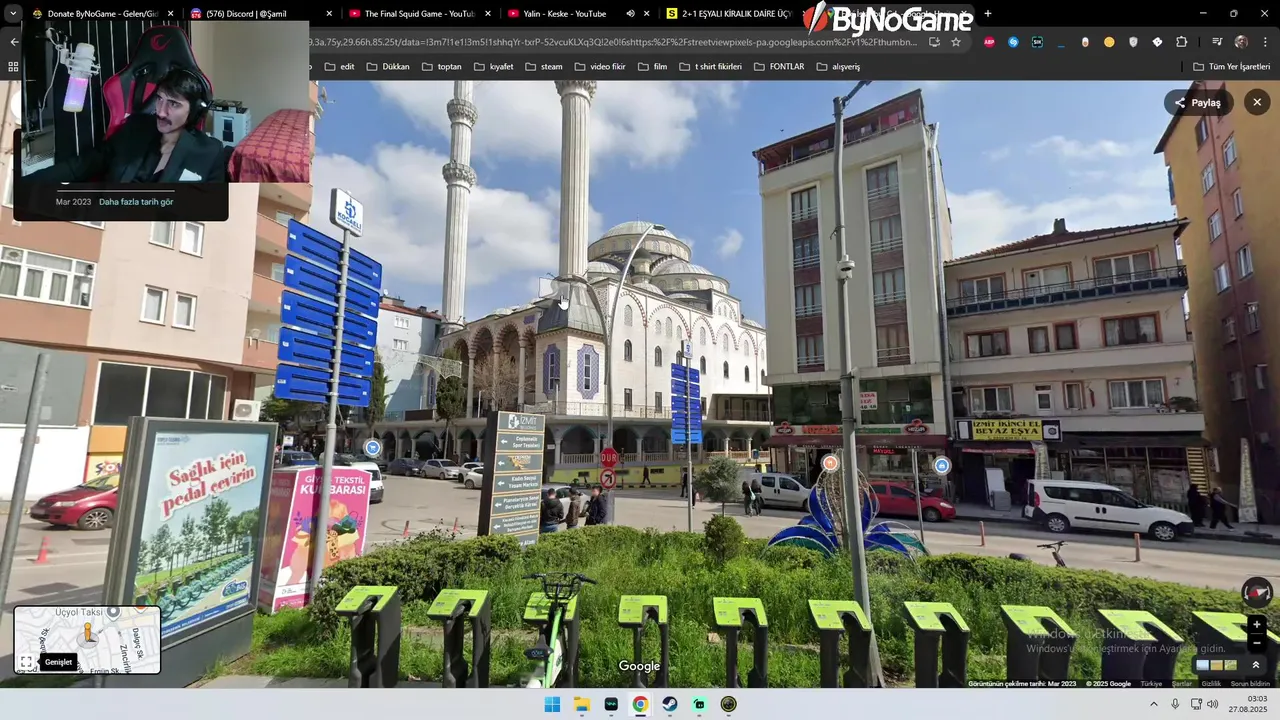Open Chrome from the taskbar
1280x720 pixels.
[640, 704]
